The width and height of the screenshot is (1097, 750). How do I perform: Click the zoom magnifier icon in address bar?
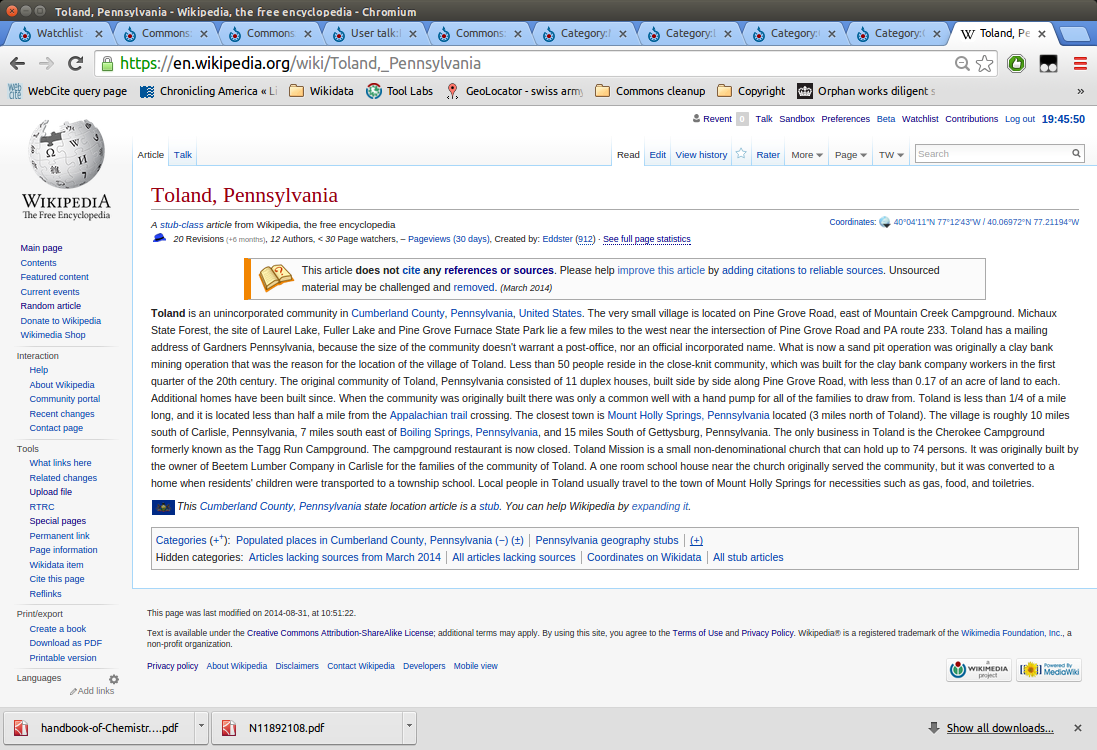coord(962,64)
